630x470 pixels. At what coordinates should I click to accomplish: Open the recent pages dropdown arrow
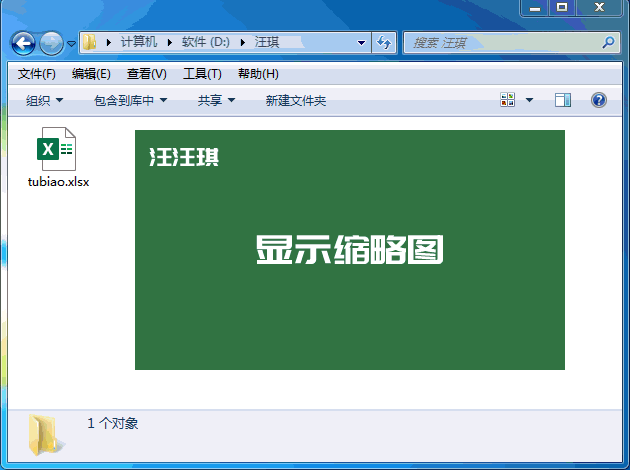[71, 43]
